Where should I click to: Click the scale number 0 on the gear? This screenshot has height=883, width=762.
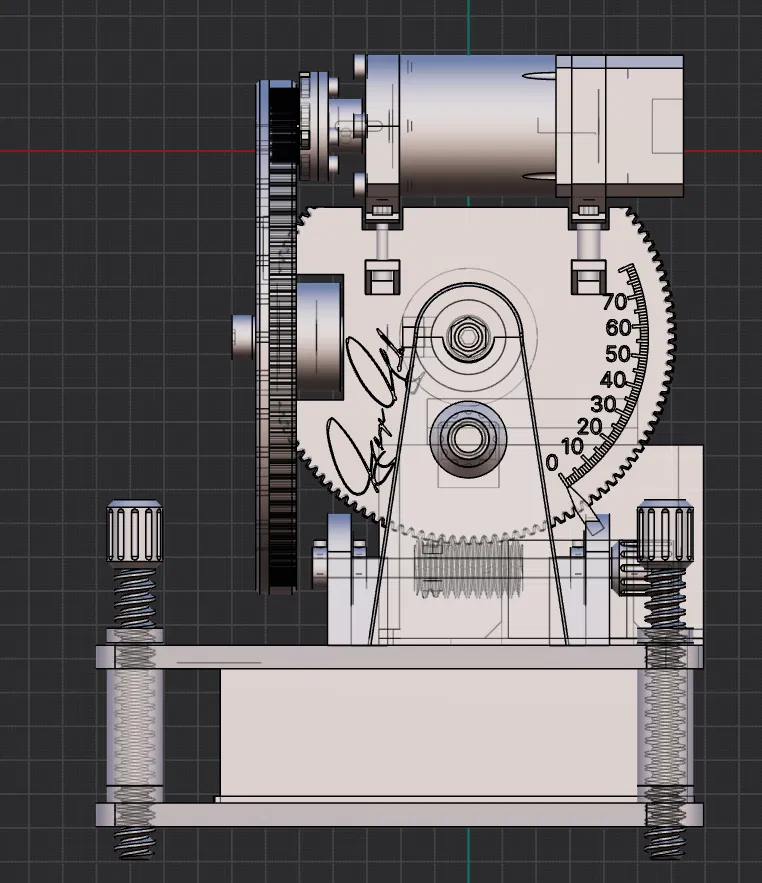(552, 463)
